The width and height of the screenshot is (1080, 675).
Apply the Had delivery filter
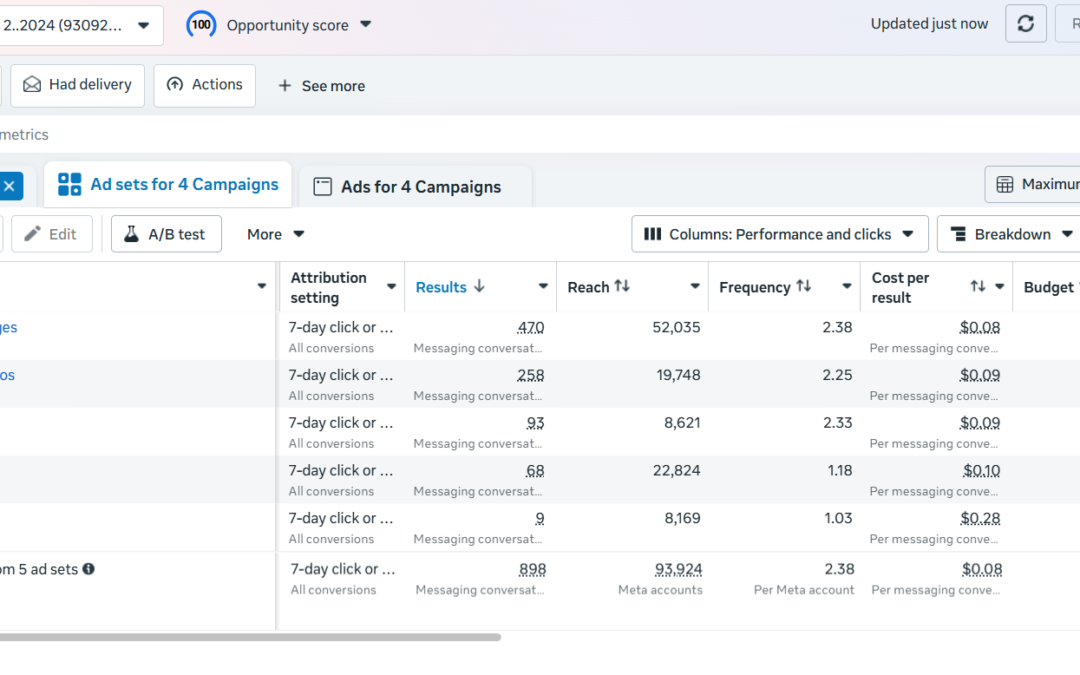point(78,85)
